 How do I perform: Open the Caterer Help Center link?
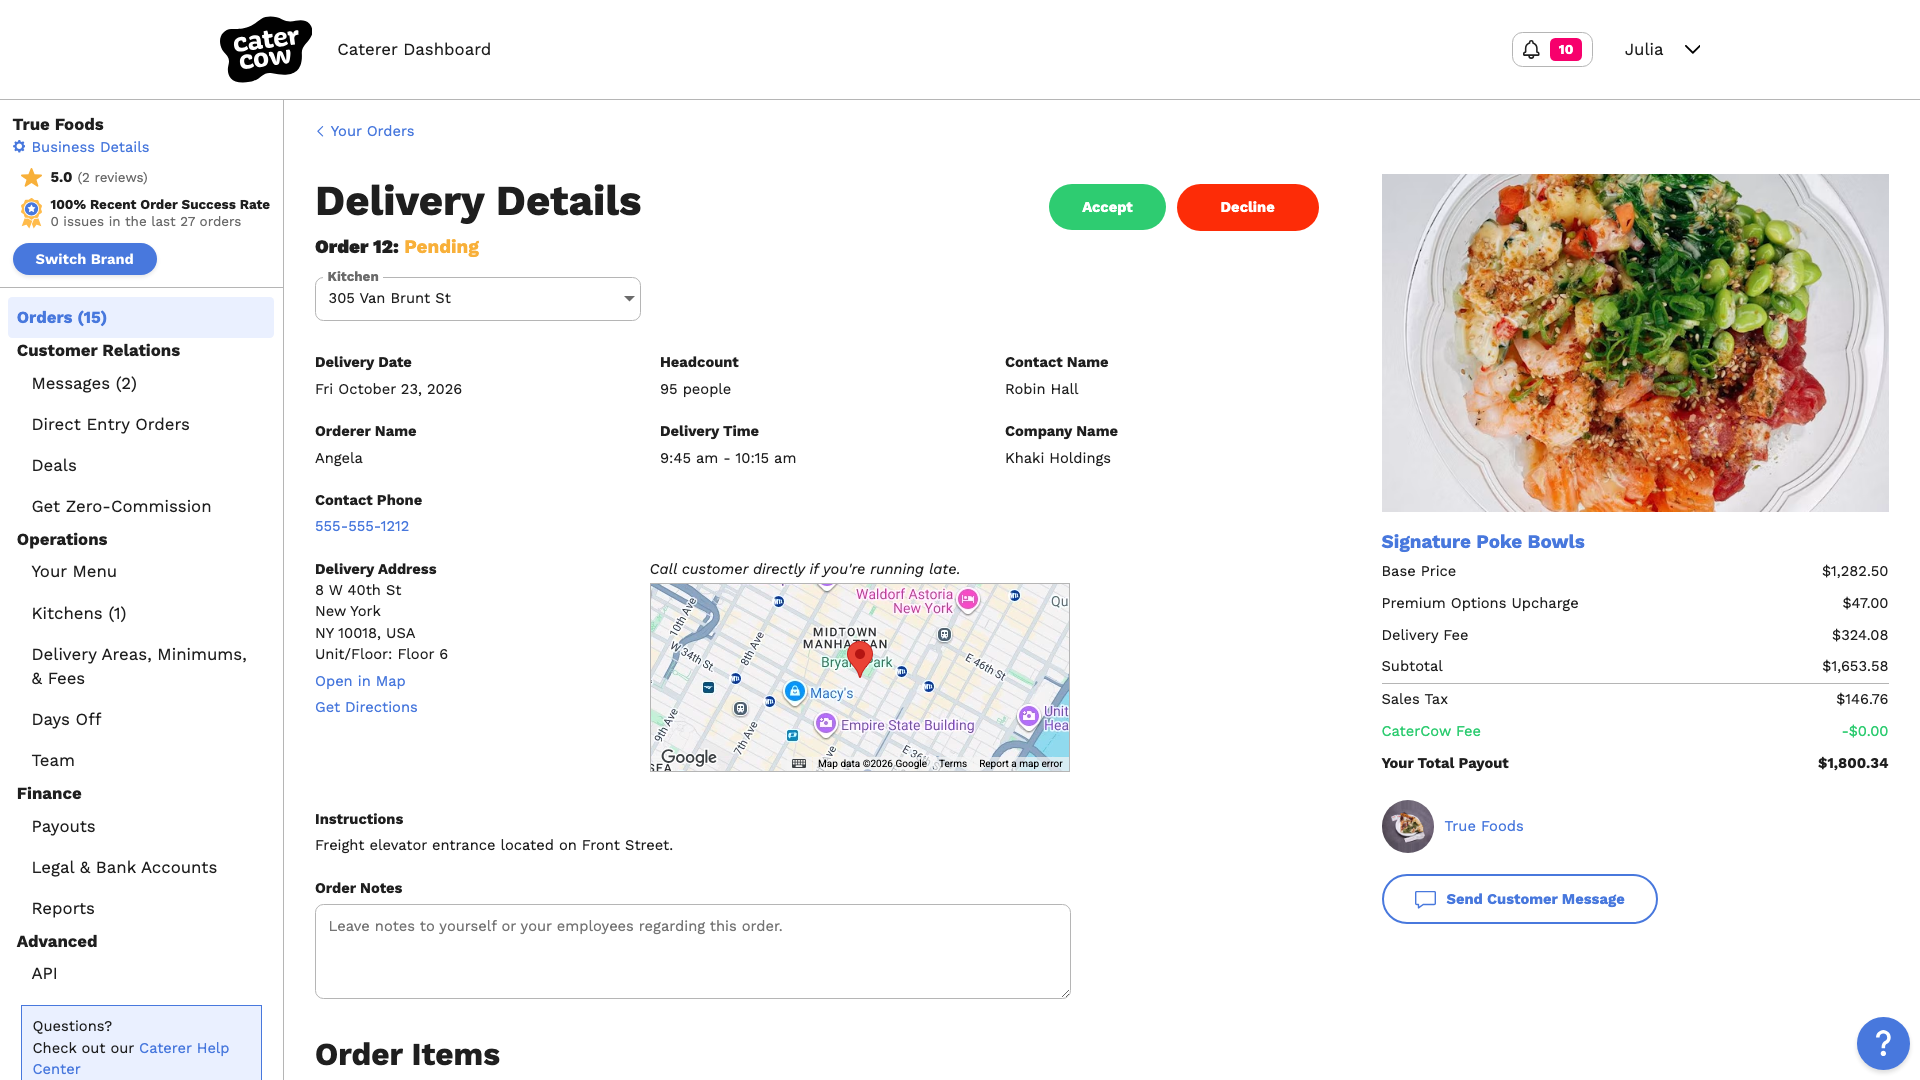coord(131,1058)
